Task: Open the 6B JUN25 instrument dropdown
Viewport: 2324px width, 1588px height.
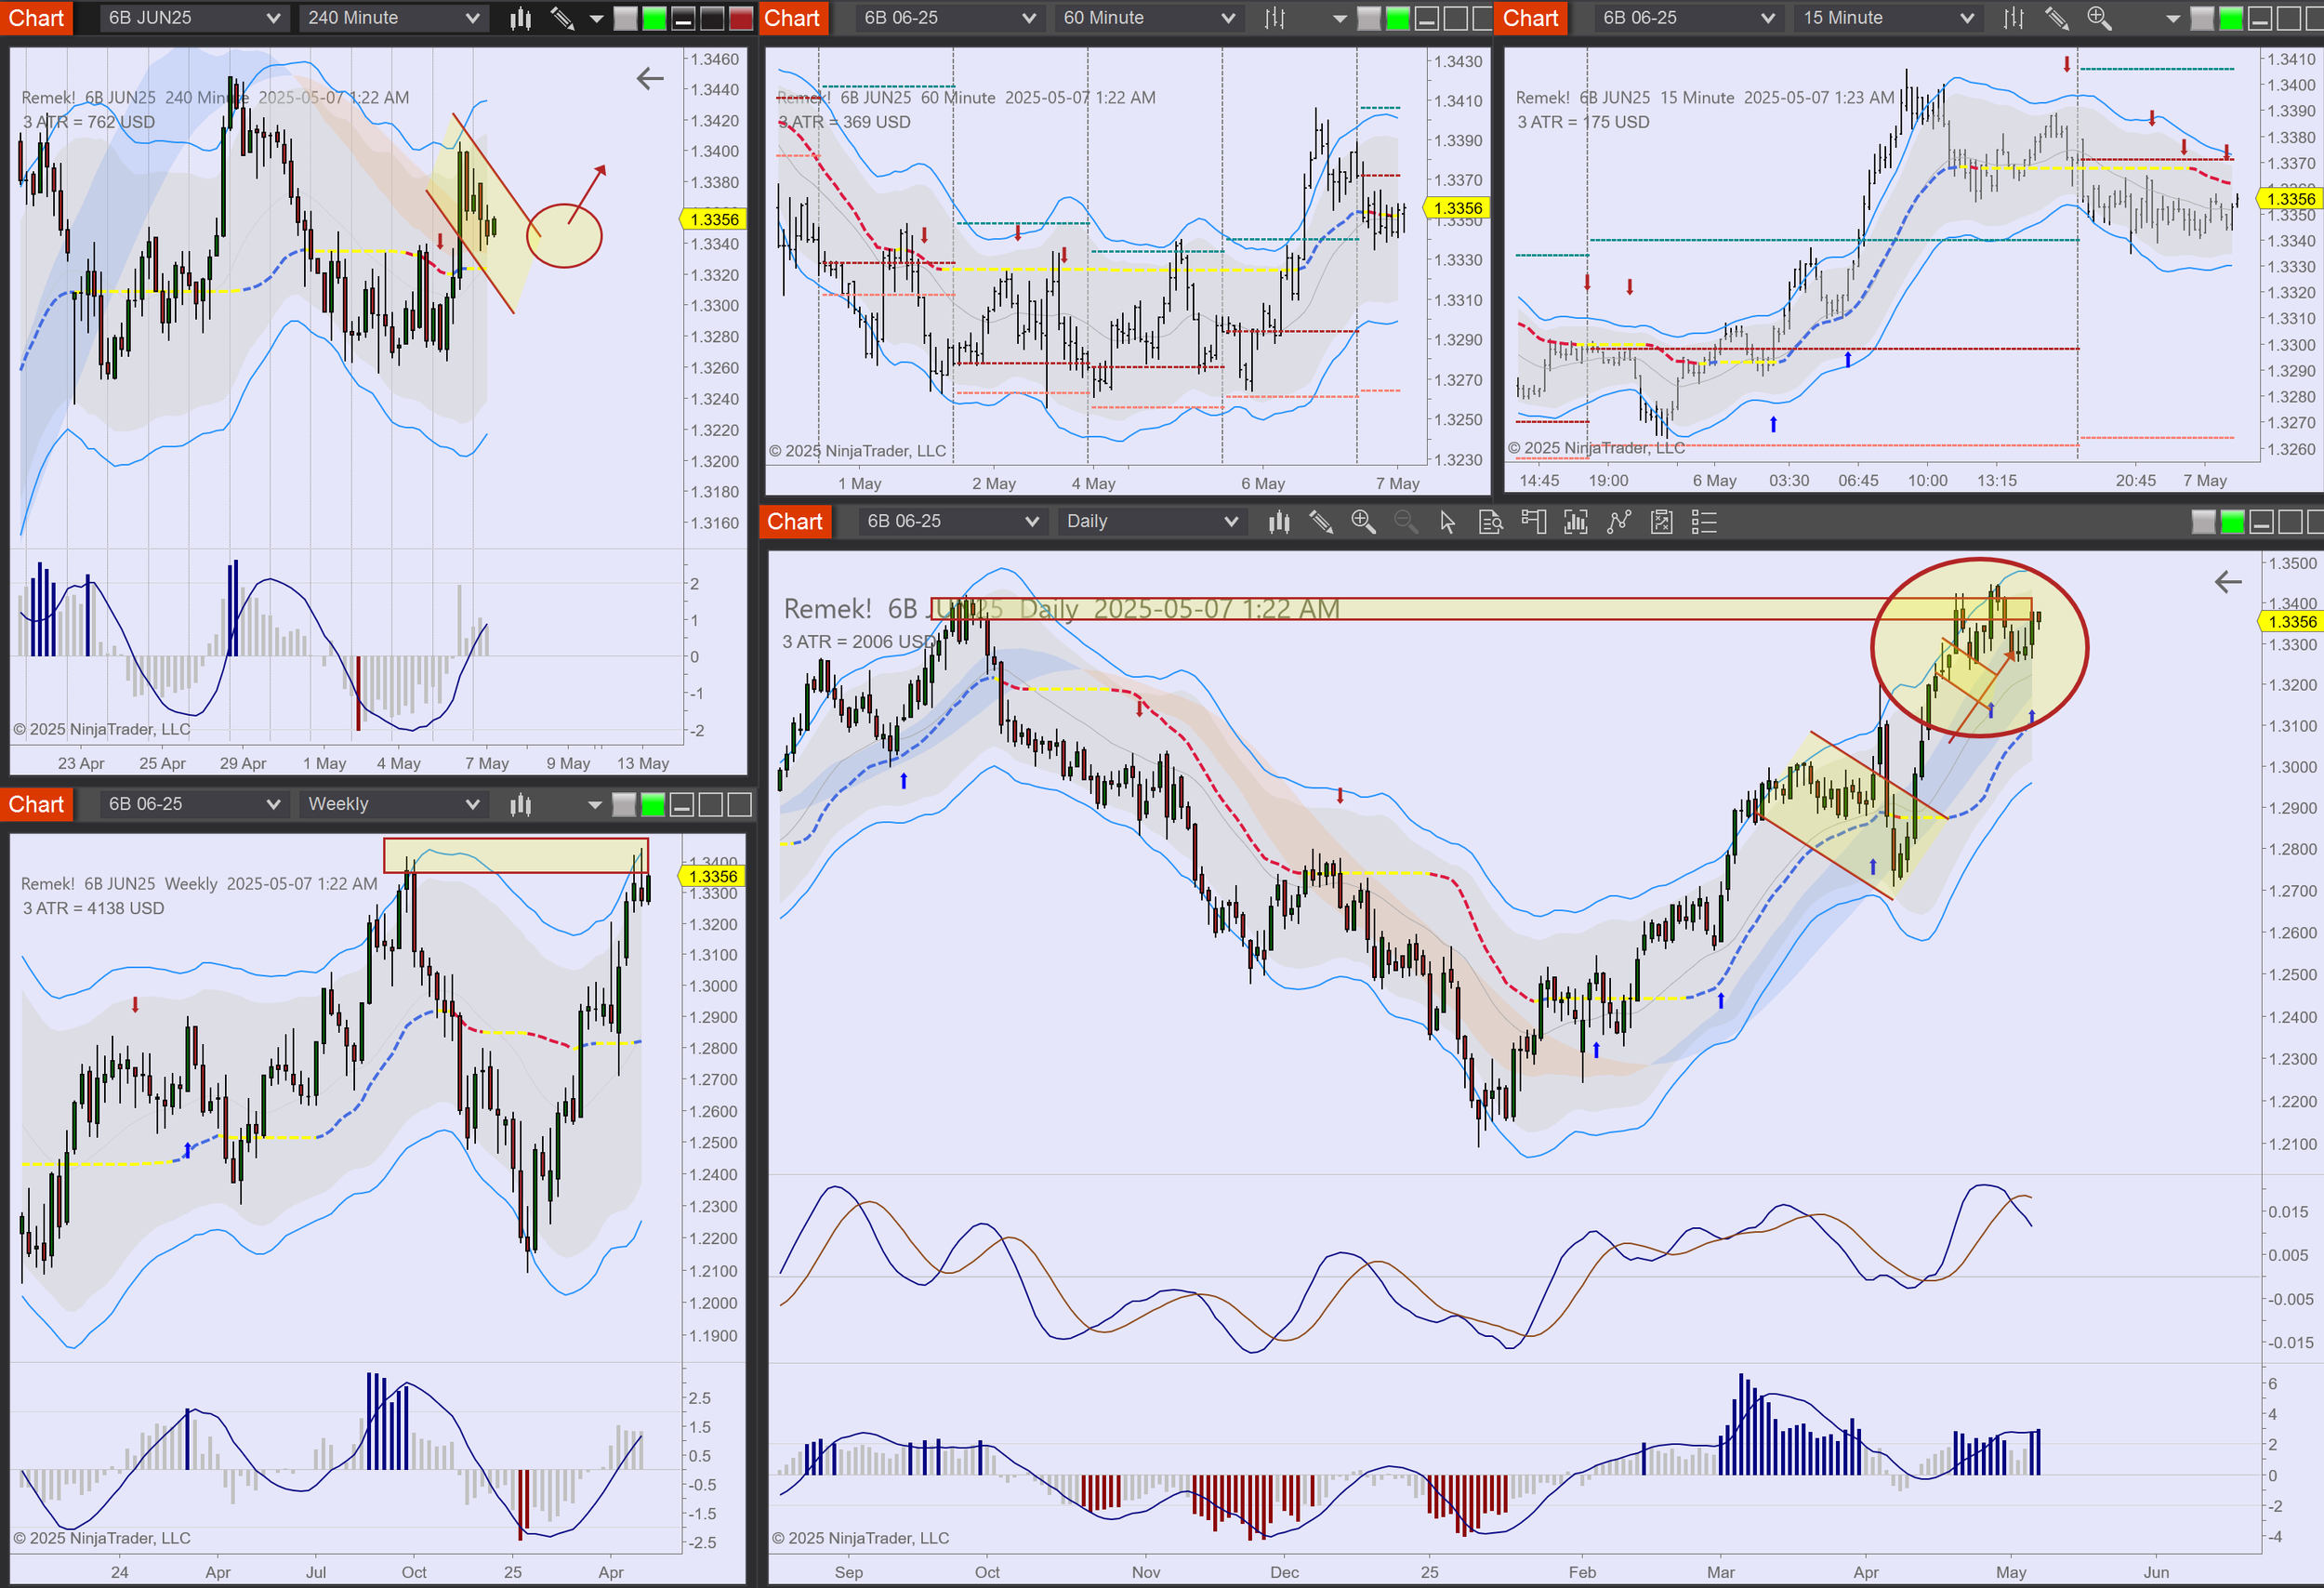Action: 193,18
